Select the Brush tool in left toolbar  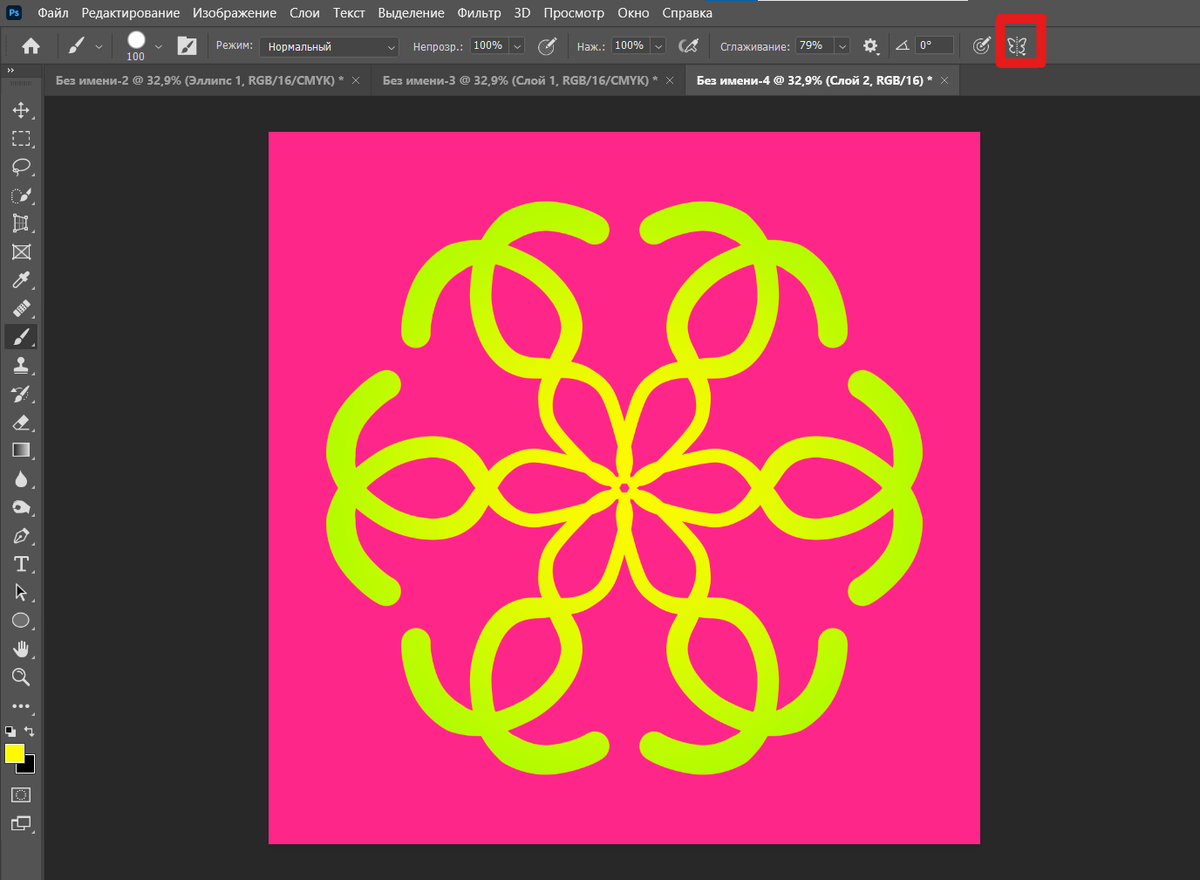pyautogui.click(x=21, y=337)
